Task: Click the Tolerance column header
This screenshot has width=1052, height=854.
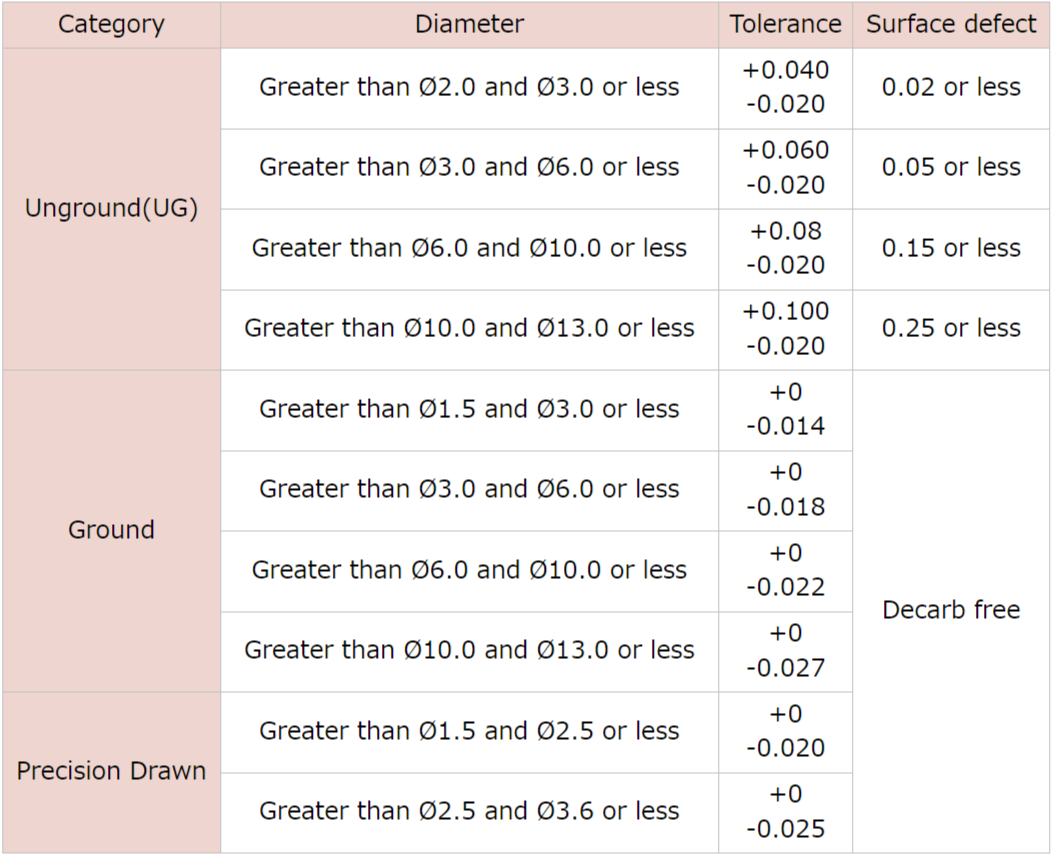Action: pos(785,24)
